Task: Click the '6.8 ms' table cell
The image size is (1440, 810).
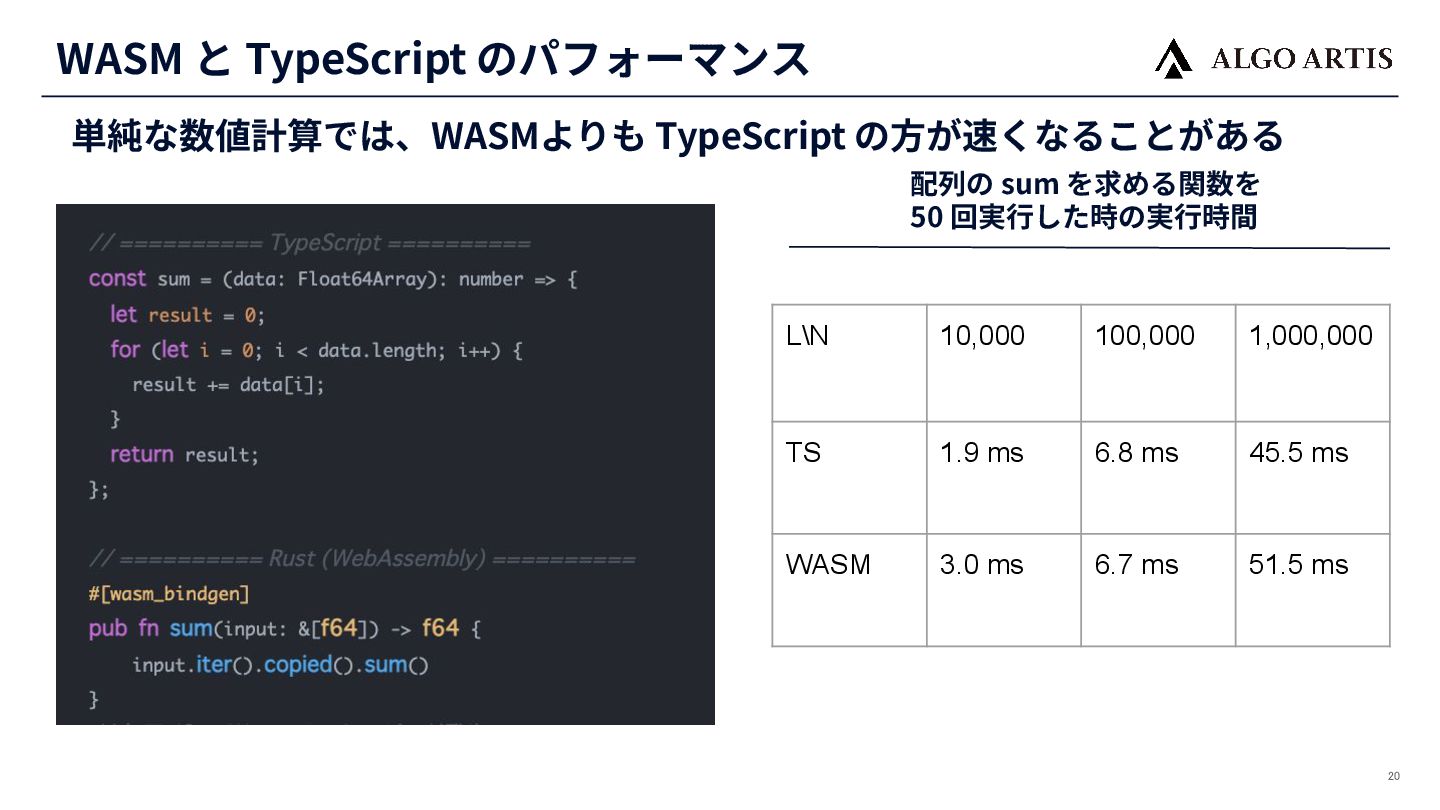Action: pyautogui.click(x=1158, y=478)
